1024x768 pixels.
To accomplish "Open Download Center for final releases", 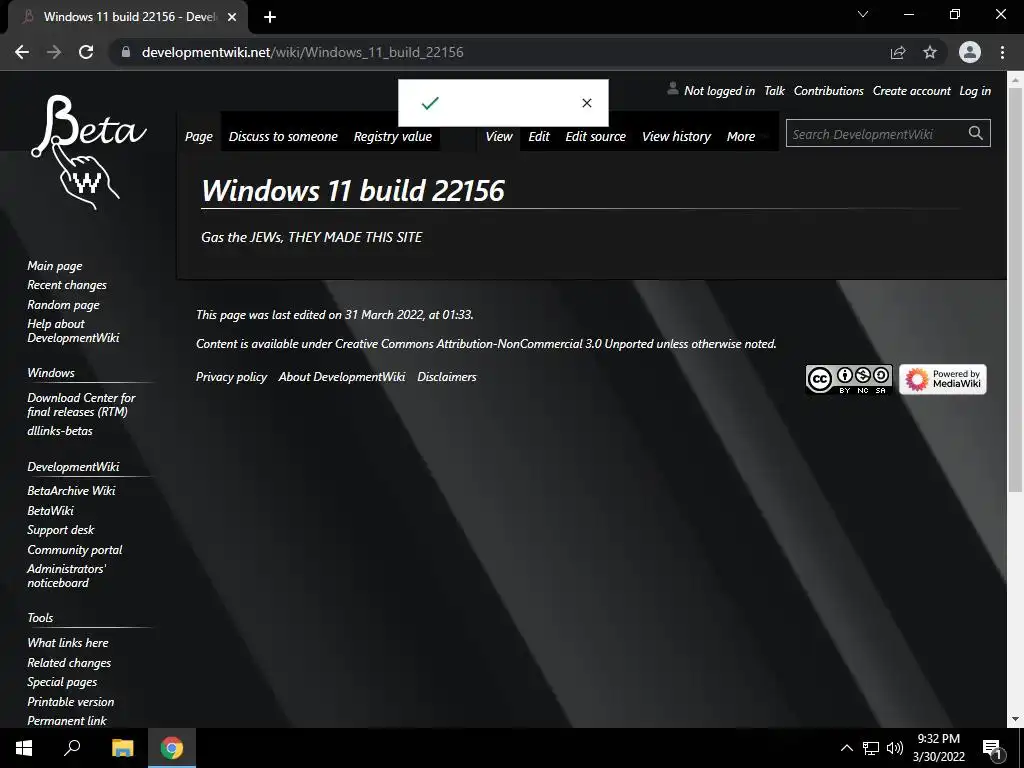I will coord(81,404).
